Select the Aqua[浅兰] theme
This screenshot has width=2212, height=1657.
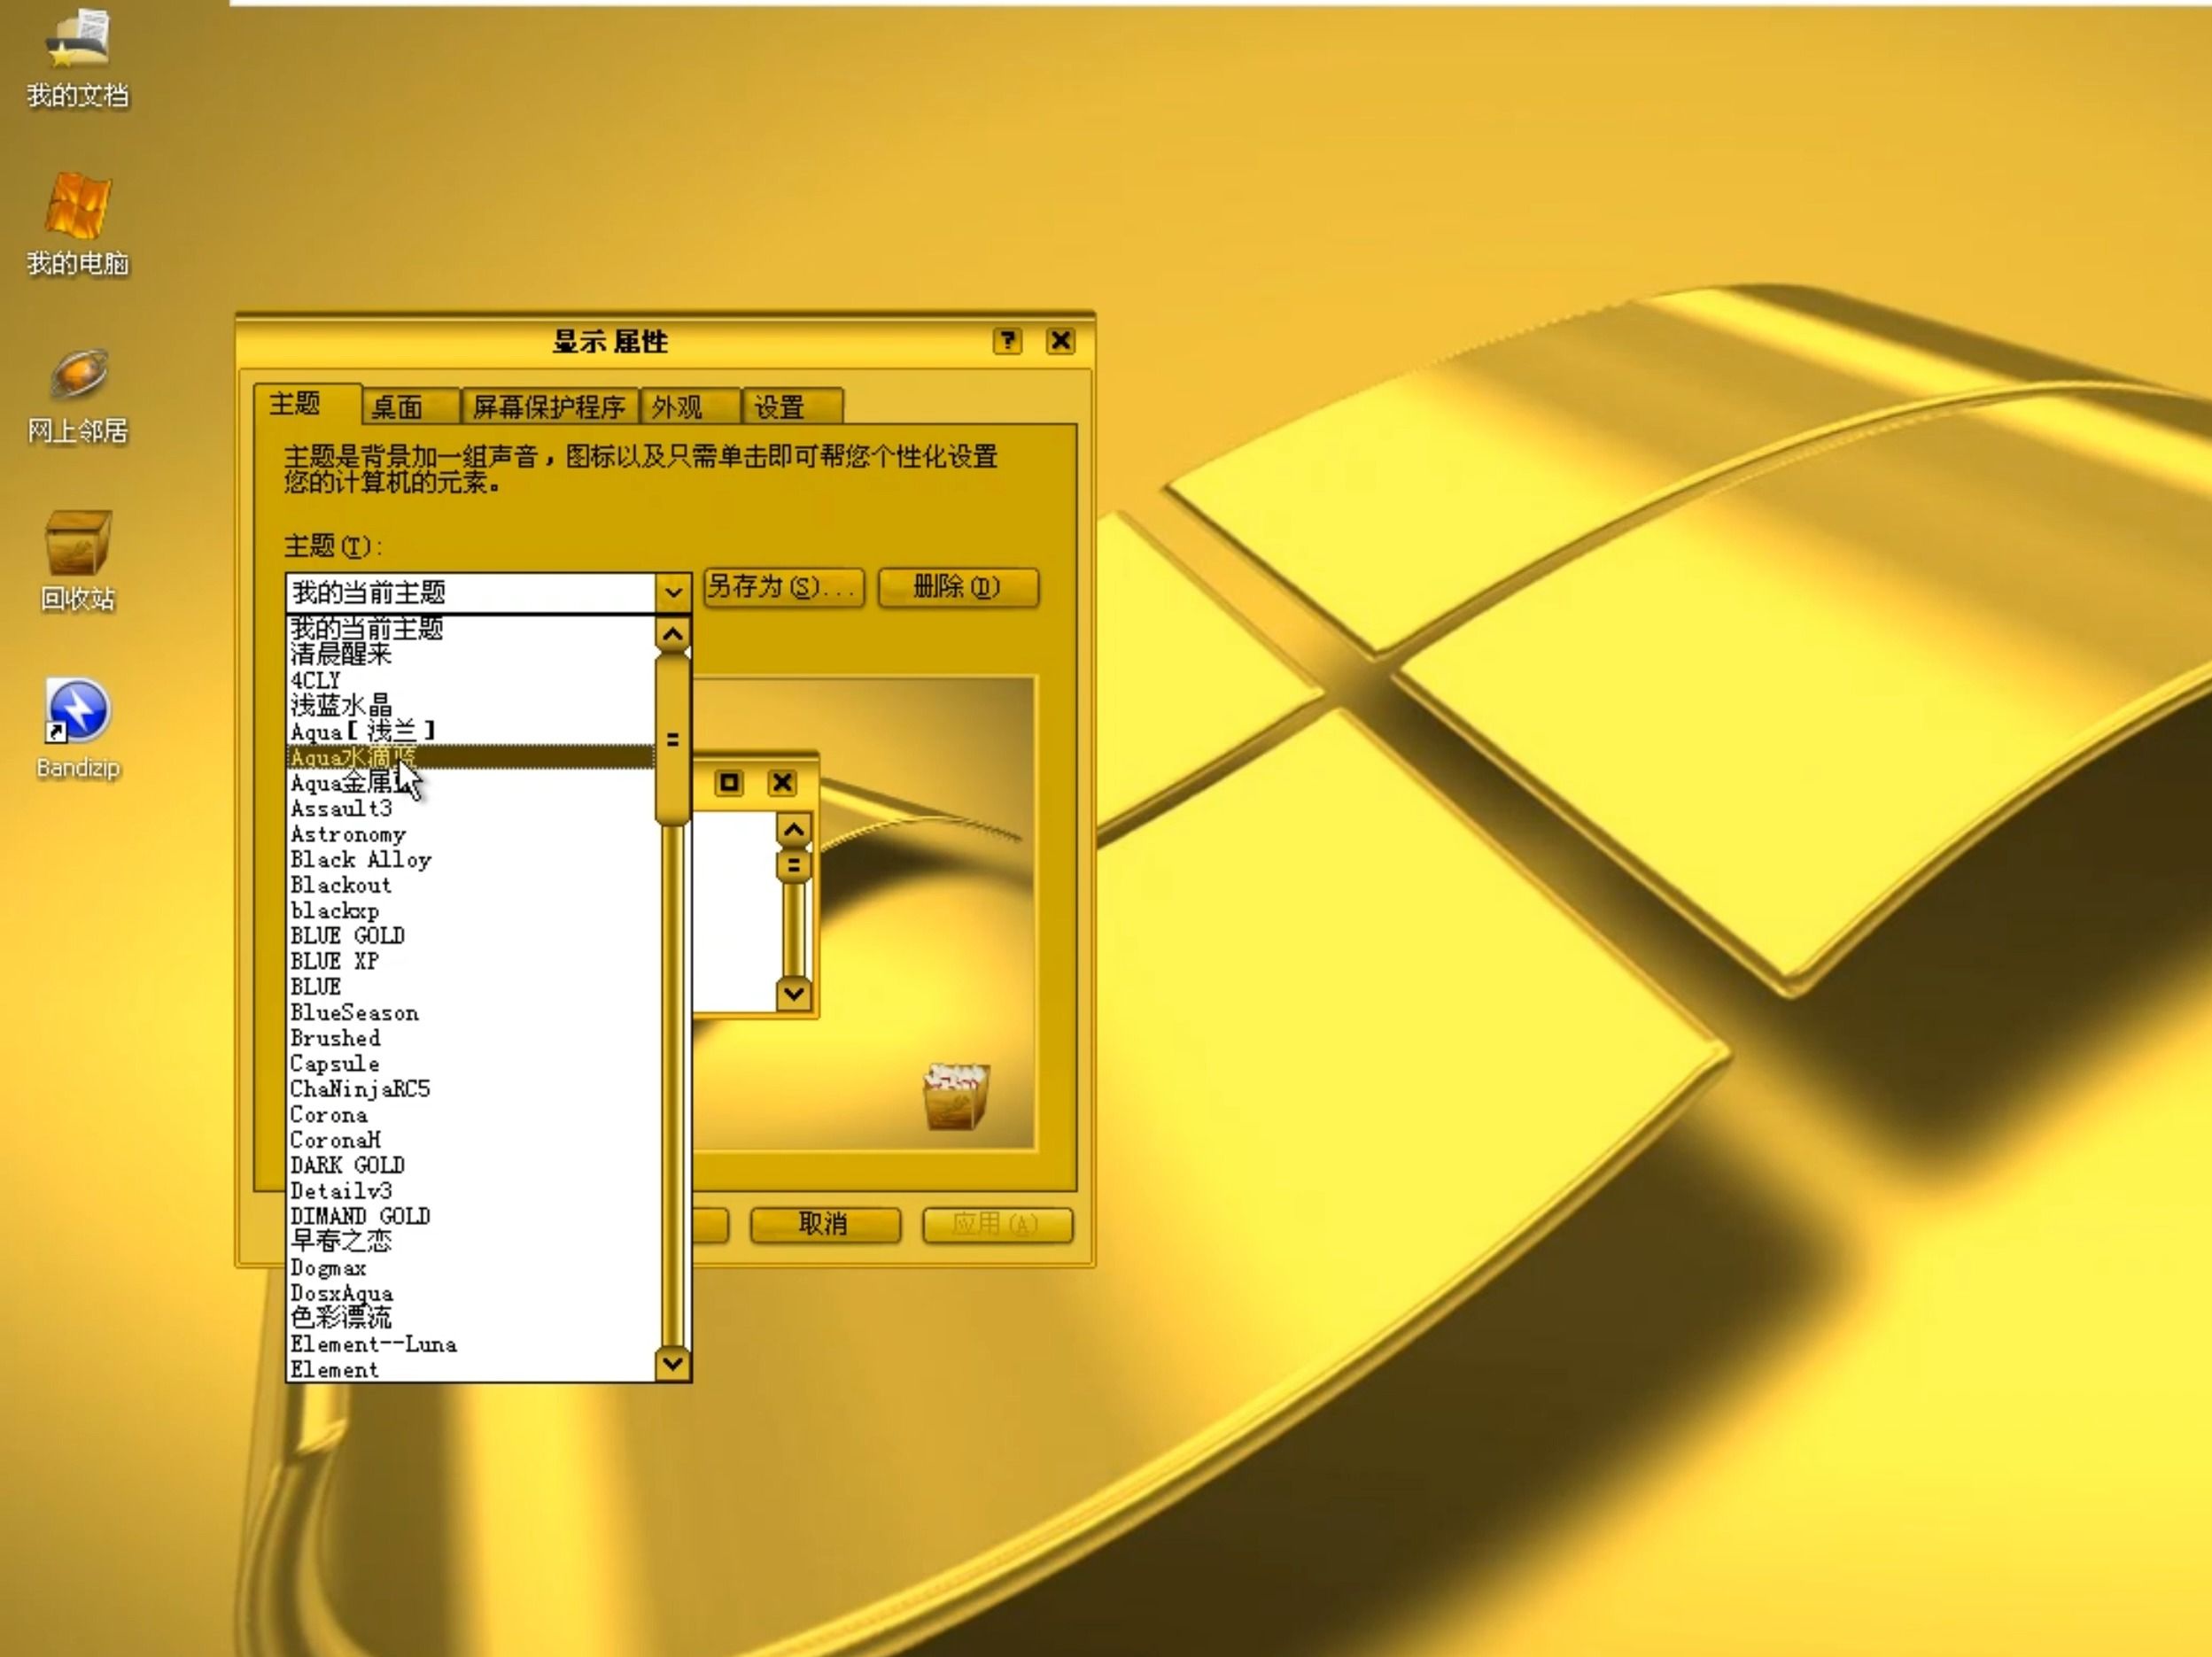(x=471, y=731)
